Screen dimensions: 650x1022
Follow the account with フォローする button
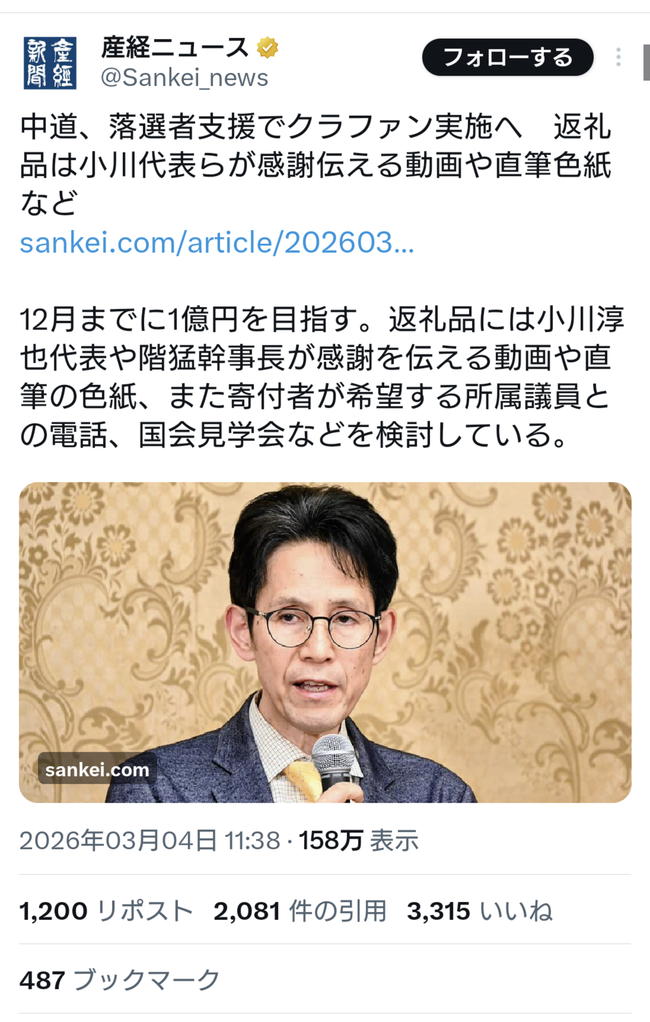tap(508, 57)
